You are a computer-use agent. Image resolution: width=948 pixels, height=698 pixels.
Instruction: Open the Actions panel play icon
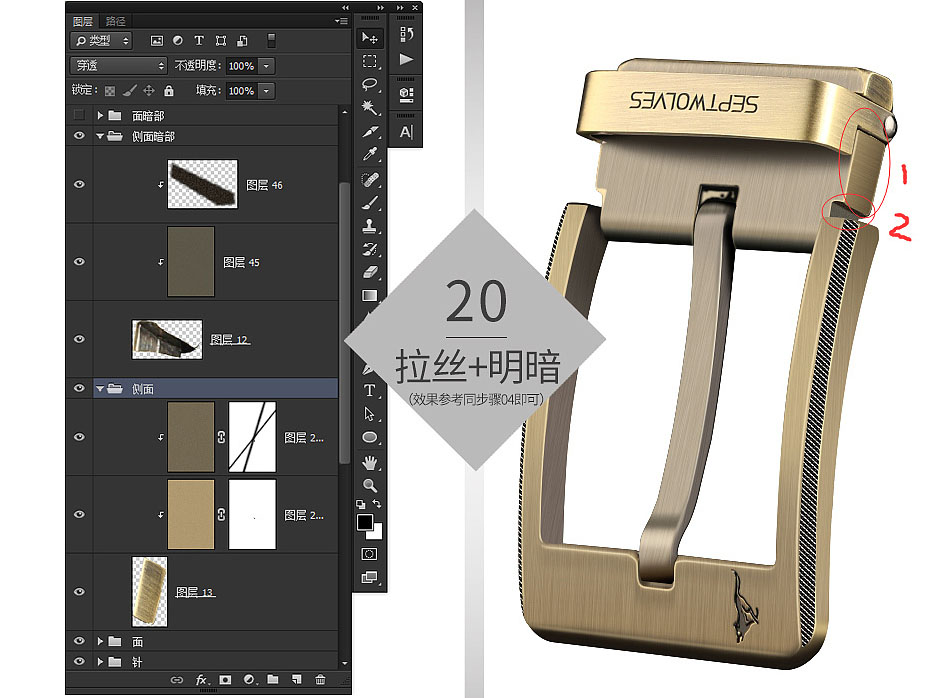[406, 59]
